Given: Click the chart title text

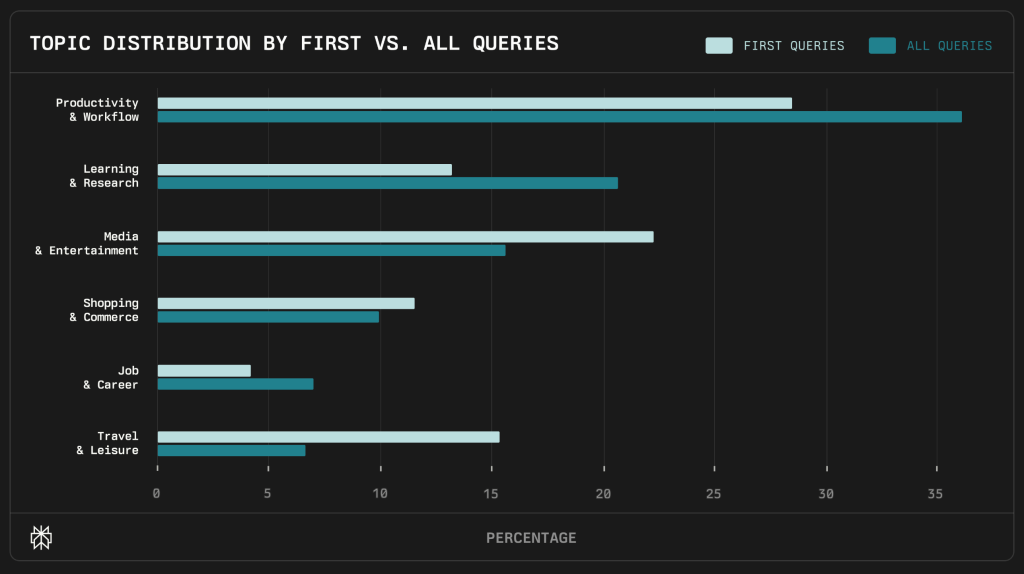Looking at the screenshot, I should click(294, 43).
